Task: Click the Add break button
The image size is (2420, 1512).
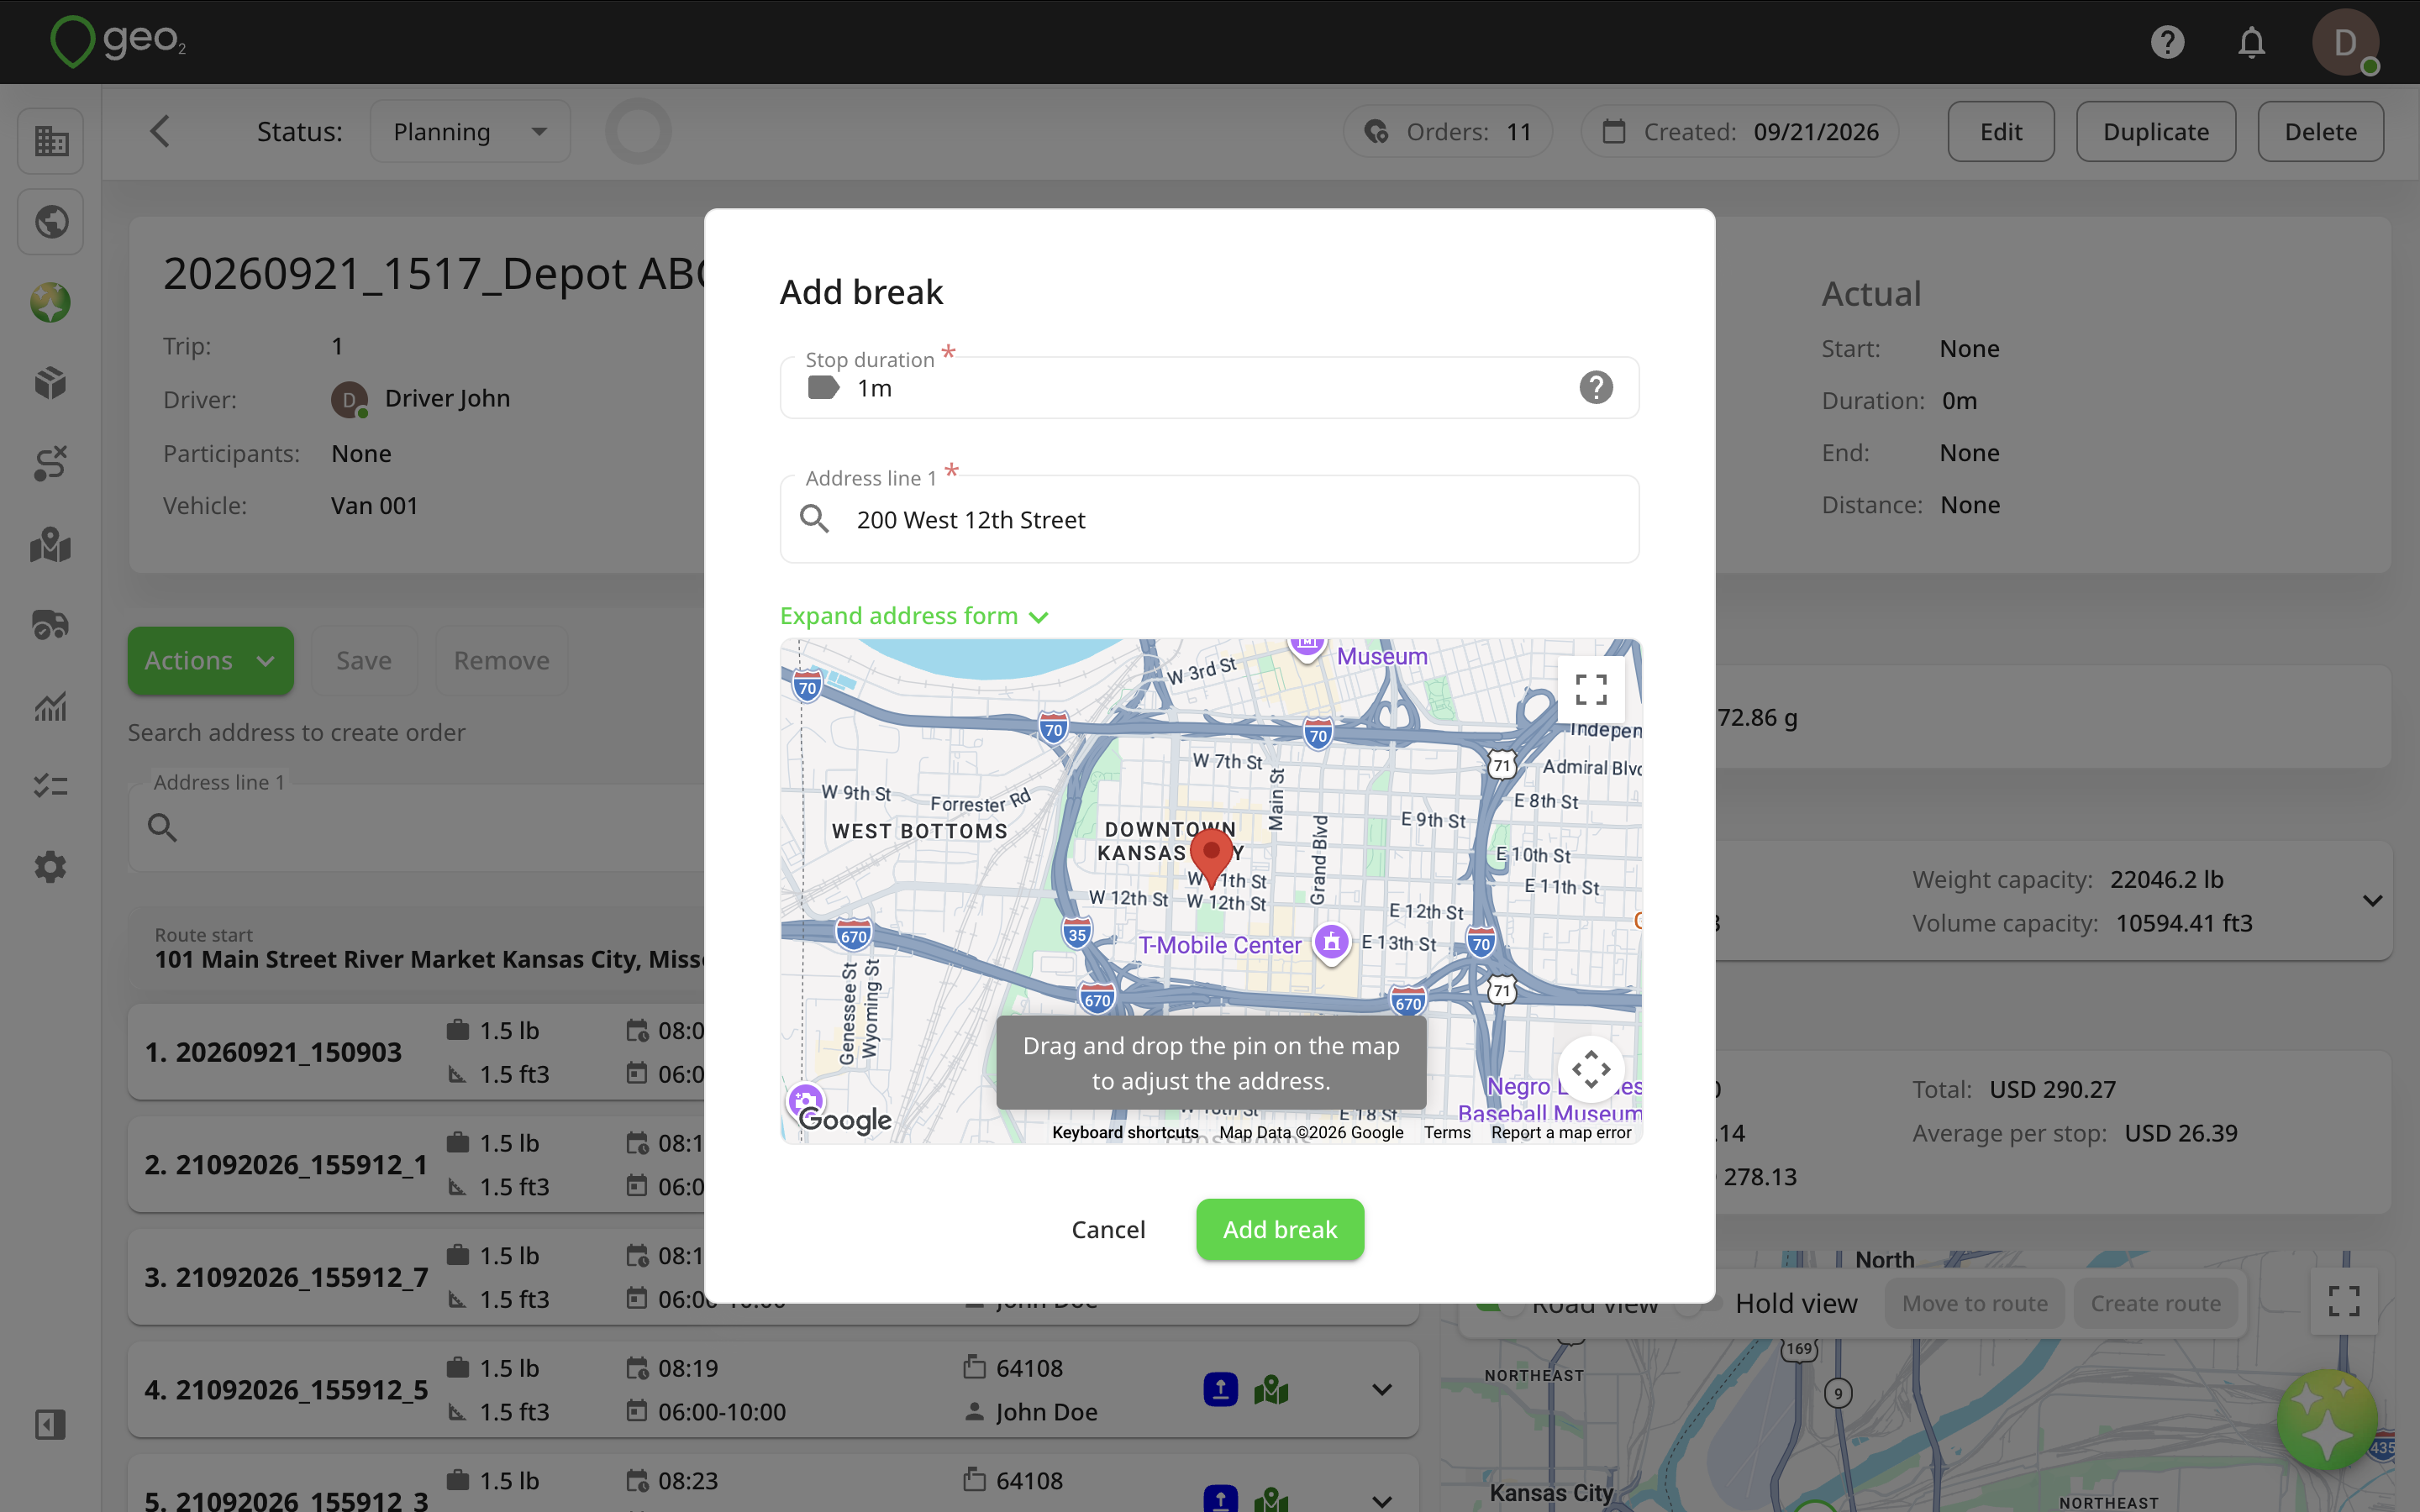Action: pos(1279,1229)
